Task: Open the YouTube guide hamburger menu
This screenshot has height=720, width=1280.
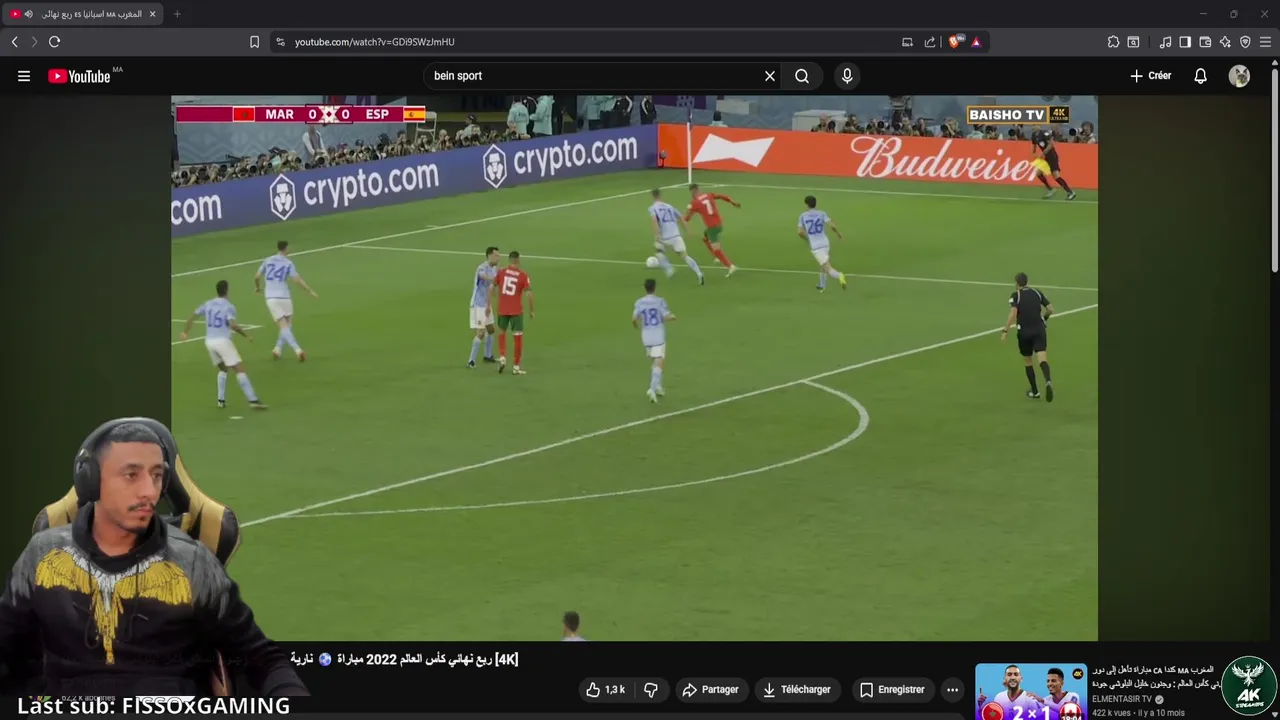Action: tap(24, 76)
